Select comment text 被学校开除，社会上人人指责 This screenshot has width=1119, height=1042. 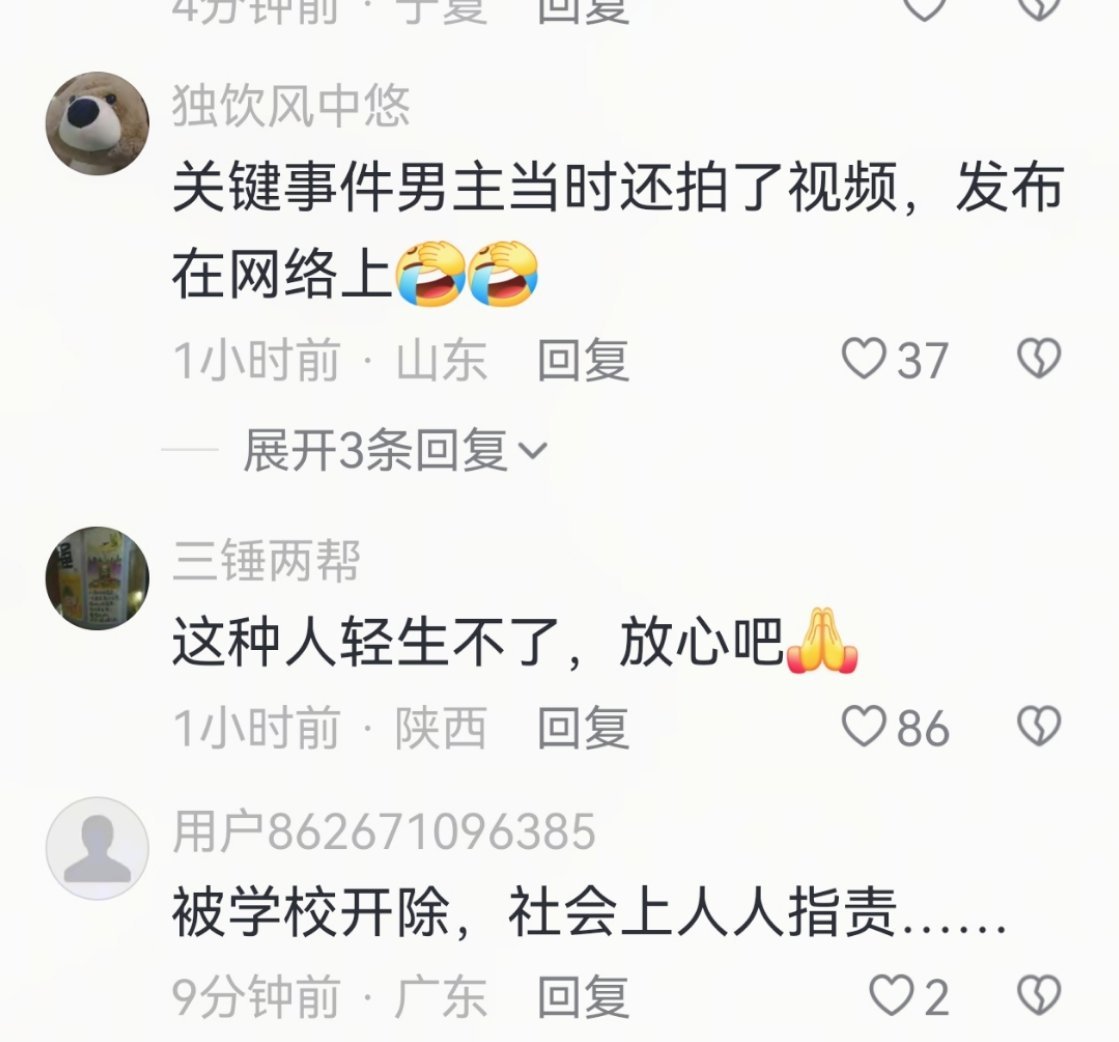535,911
